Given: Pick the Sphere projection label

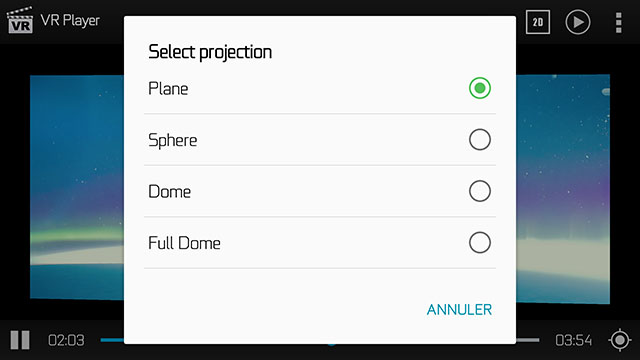Looking at the screenshot, I should coord(173,140).
